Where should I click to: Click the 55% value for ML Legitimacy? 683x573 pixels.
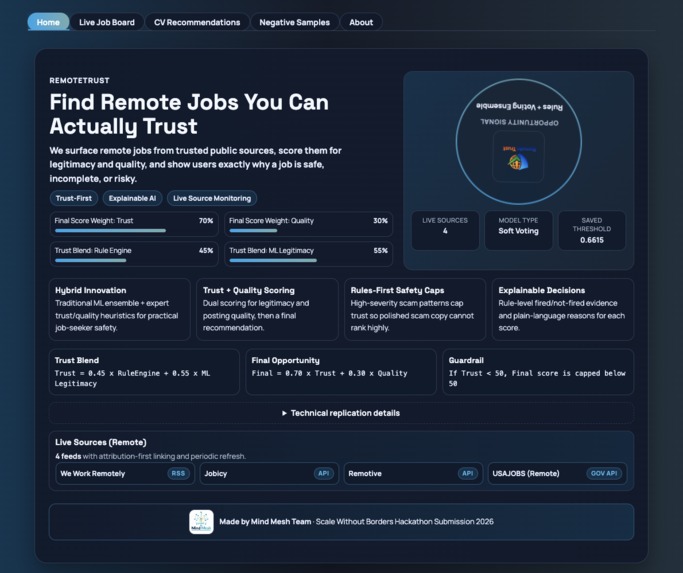[380, 251]
